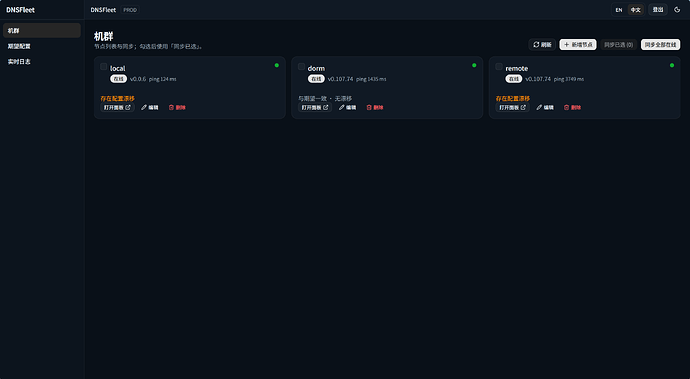Image resolution: width=690 pixels, height=379 pixels.
Task: Click ping 1435 ms on dorm card
Action: (371, 79)
